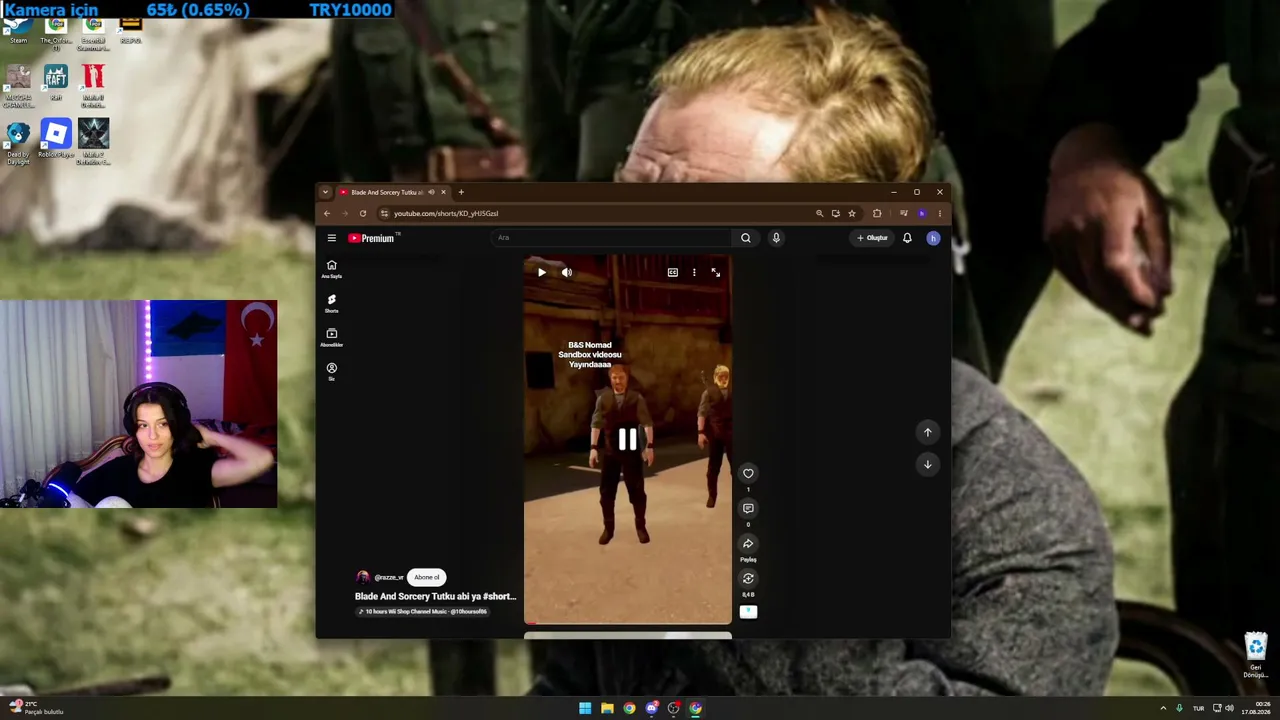The width and height of the screenshot is (1280, 720).
Task: Open the taskbar volume control
Action: pyautogui.click(x=1230, y=708)
